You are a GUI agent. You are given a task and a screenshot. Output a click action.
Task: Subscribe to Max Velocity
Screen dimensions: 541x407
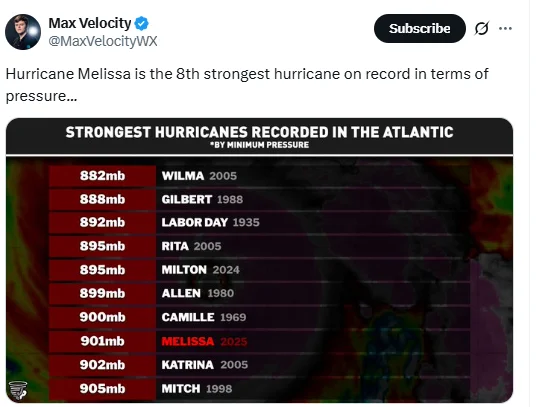420,28
